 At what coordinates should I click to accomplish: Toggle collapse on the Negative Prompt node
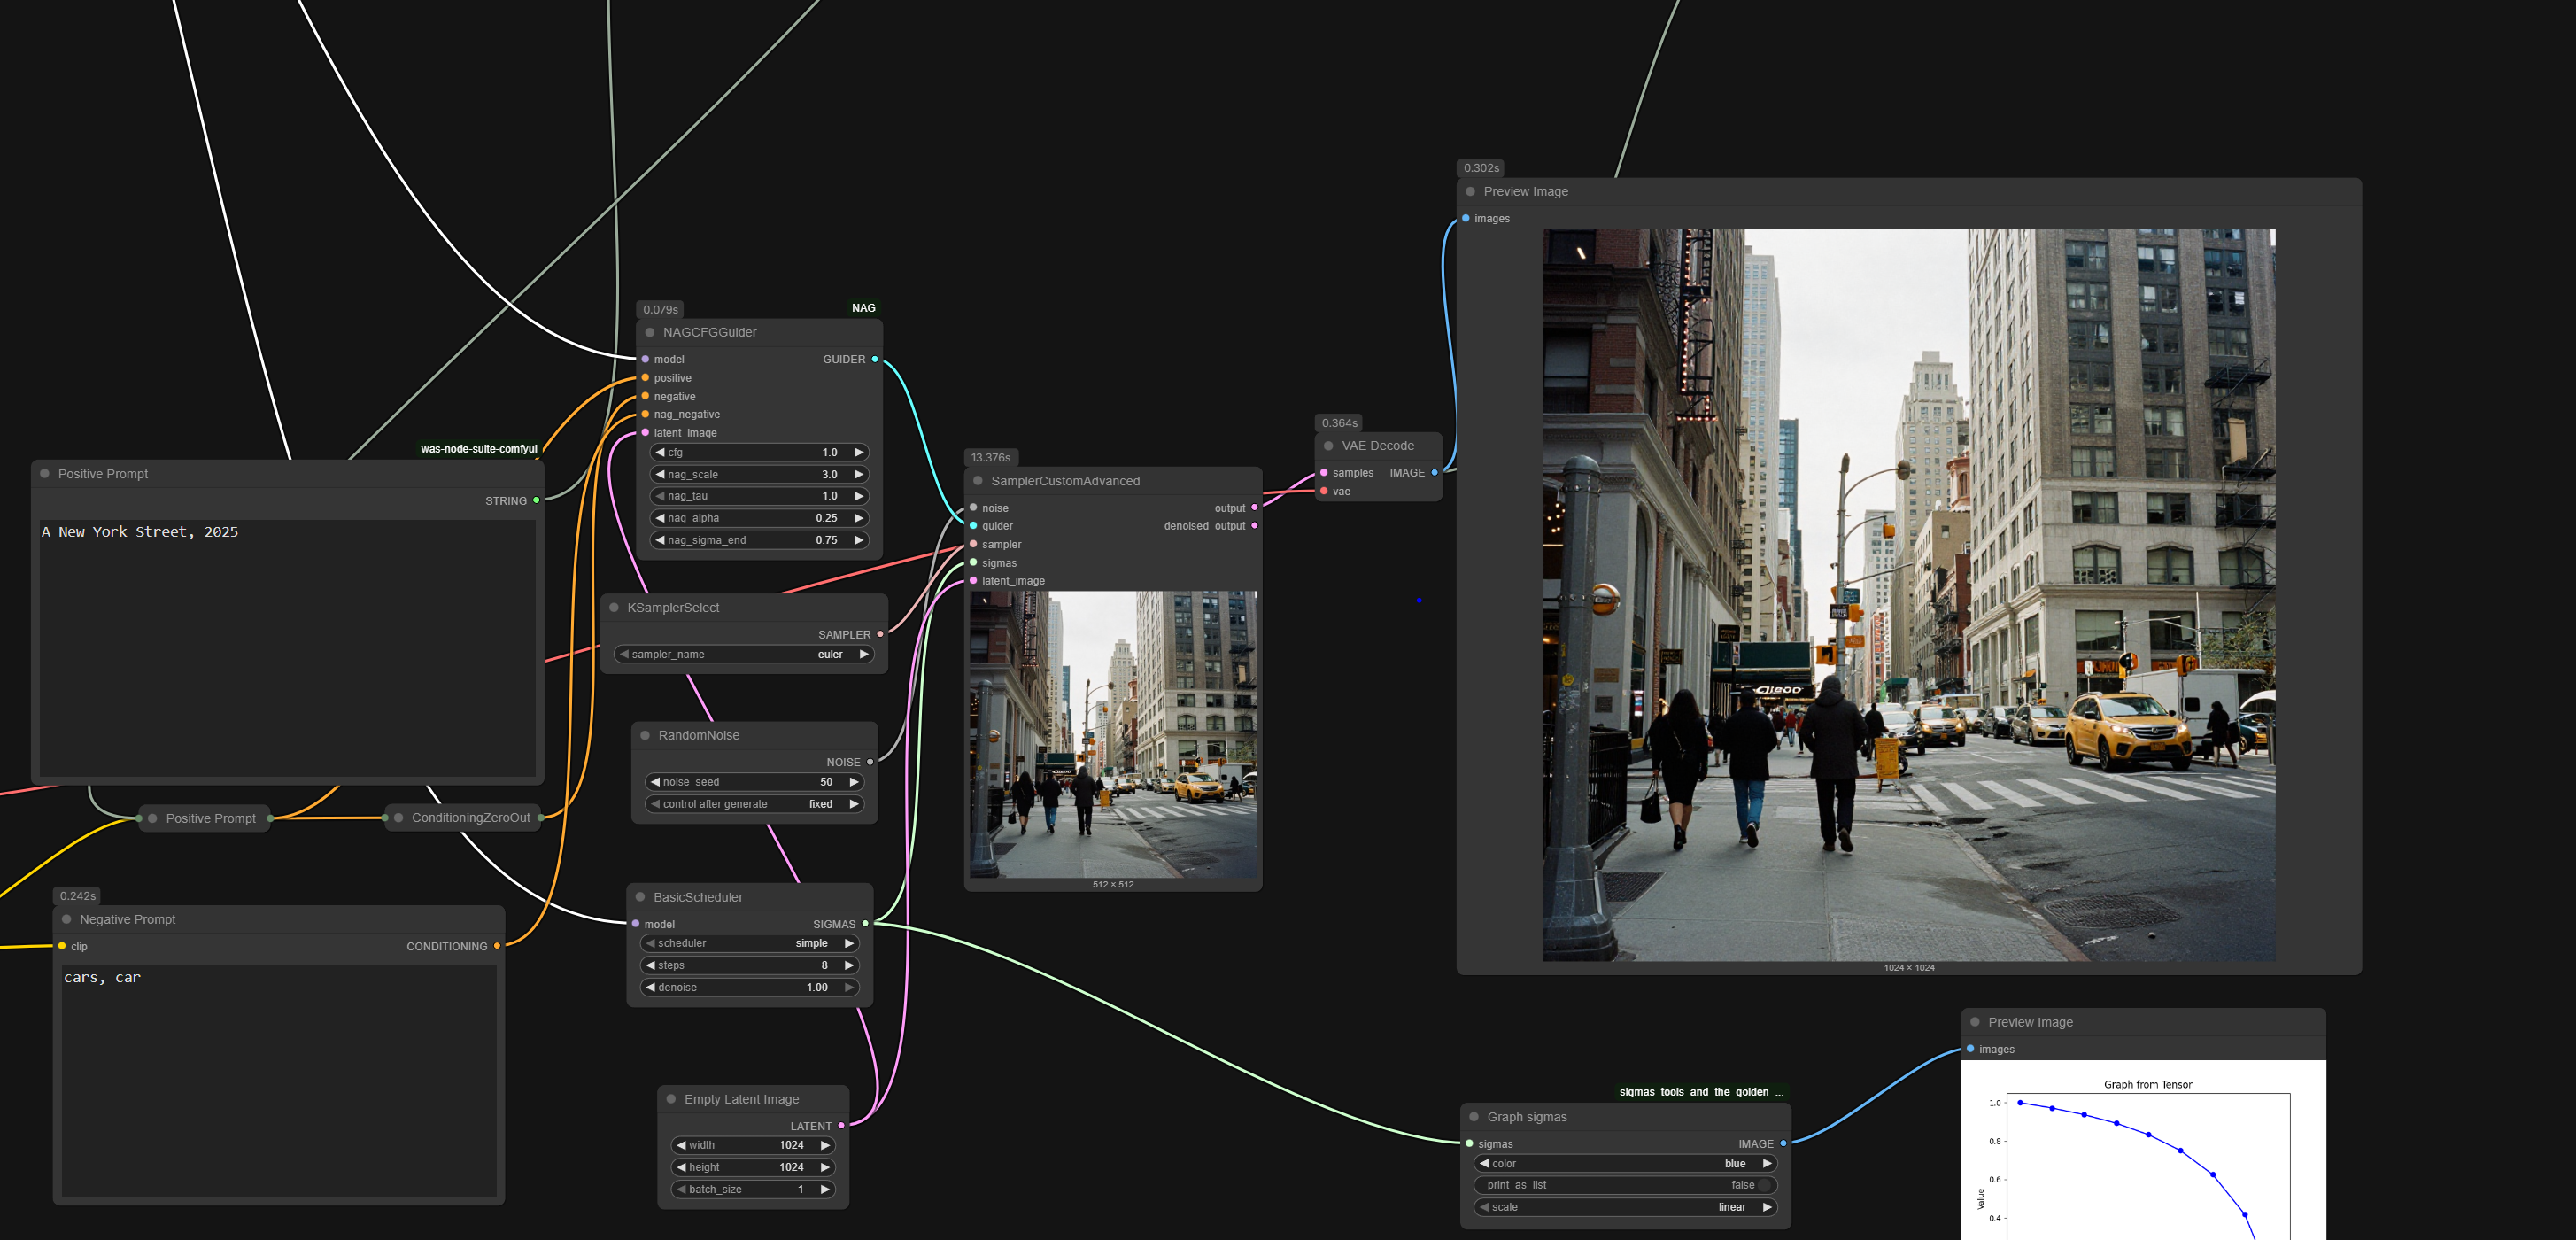click(x=67, y=920)
